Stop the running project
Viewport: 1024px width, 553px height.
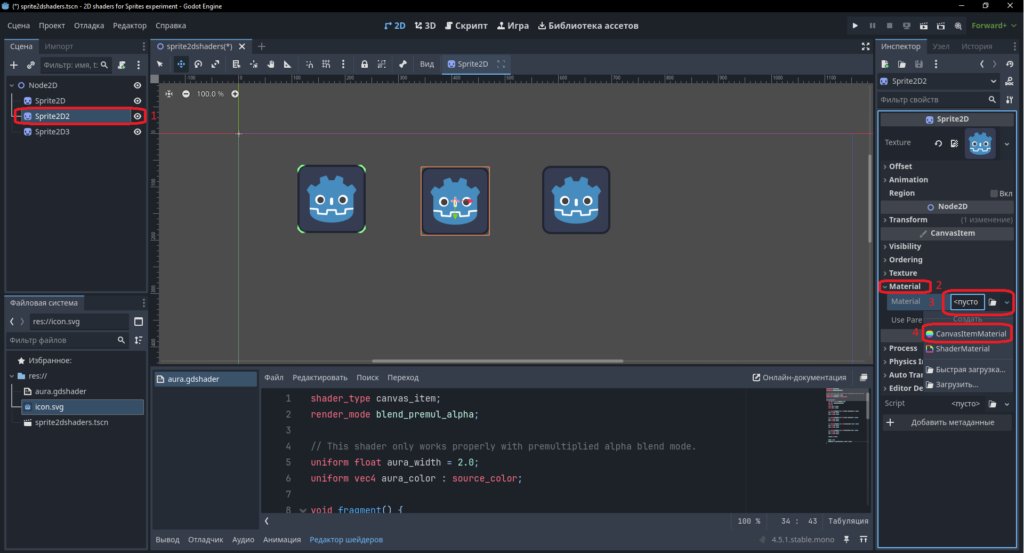[x=889, y=25]
